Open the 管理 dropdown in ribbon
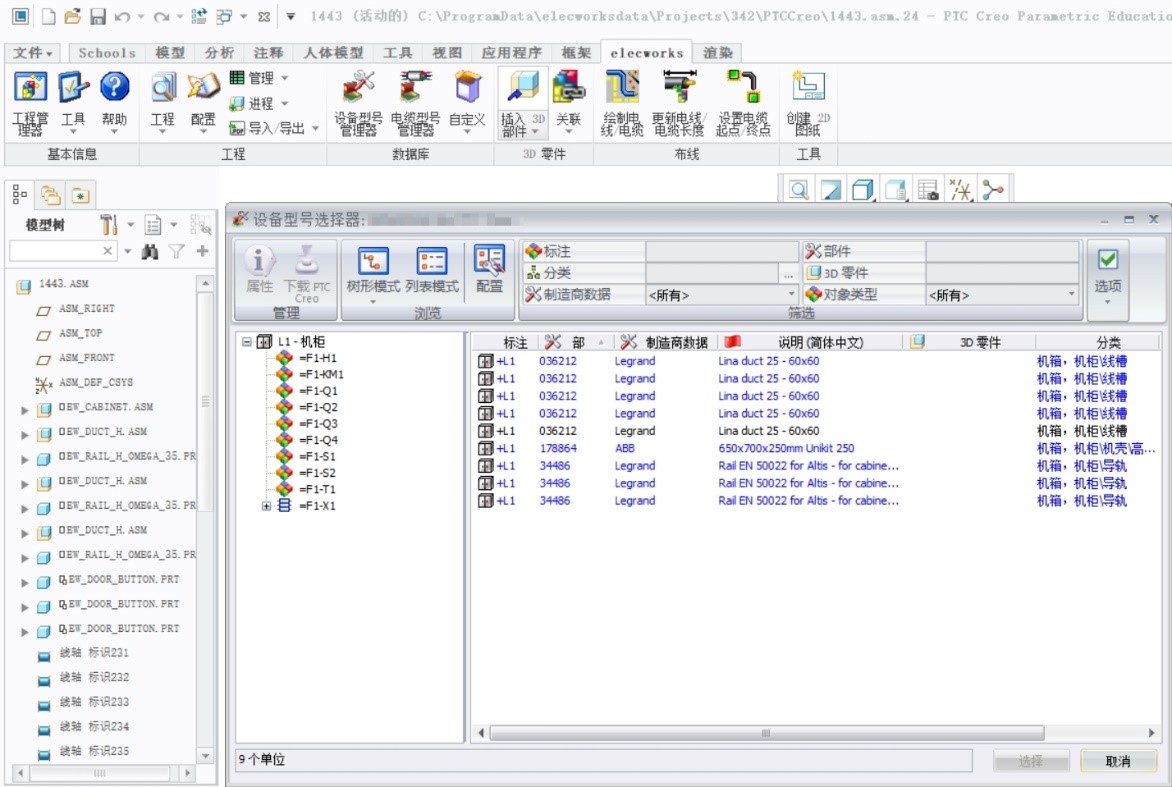 pyautogui.click(x=259, y=78)
